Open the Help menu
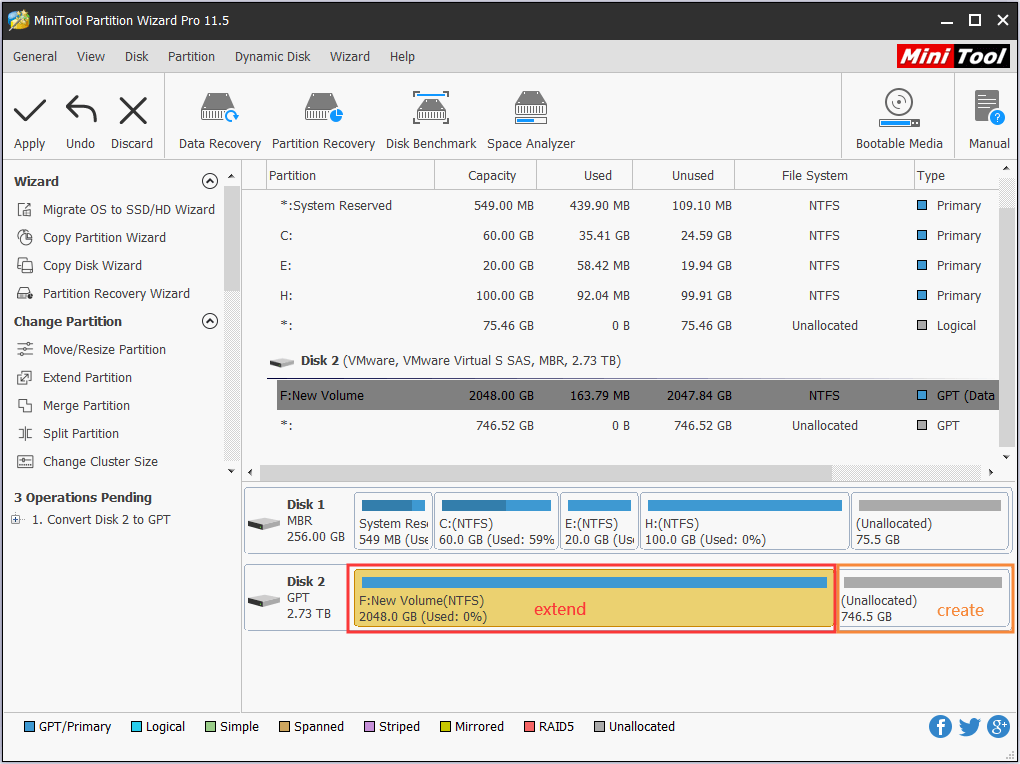 (x=402, y=57)
